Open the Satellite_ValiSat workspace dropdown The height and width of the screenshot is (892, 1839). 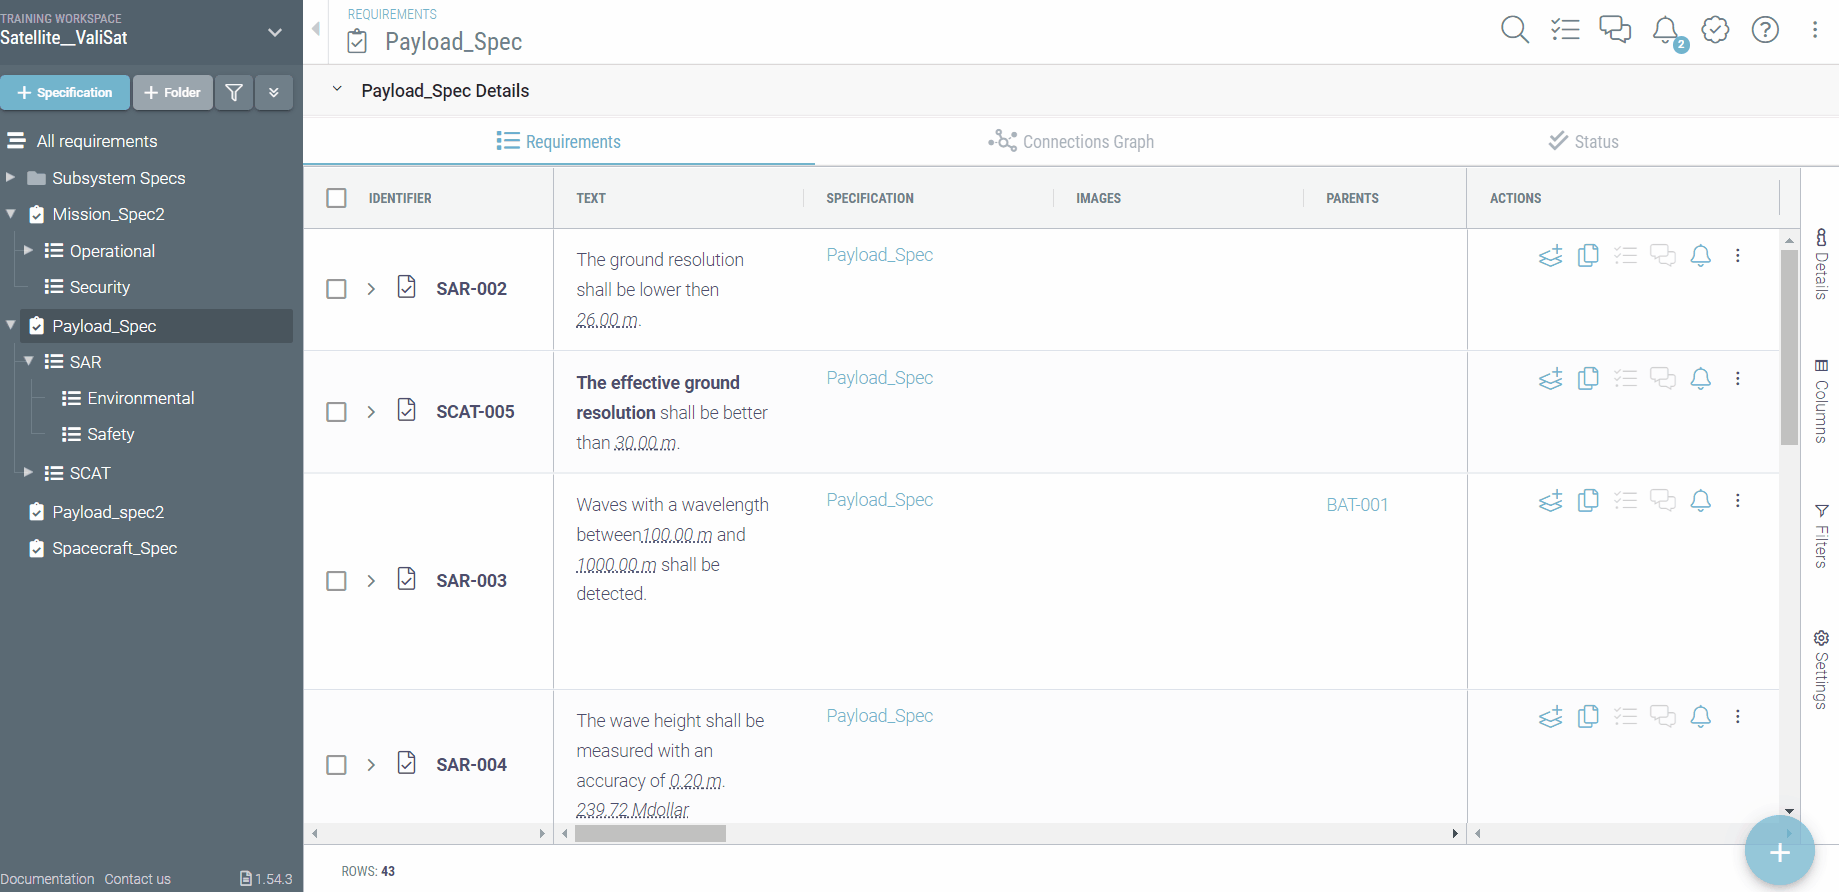tap(275, 33)
